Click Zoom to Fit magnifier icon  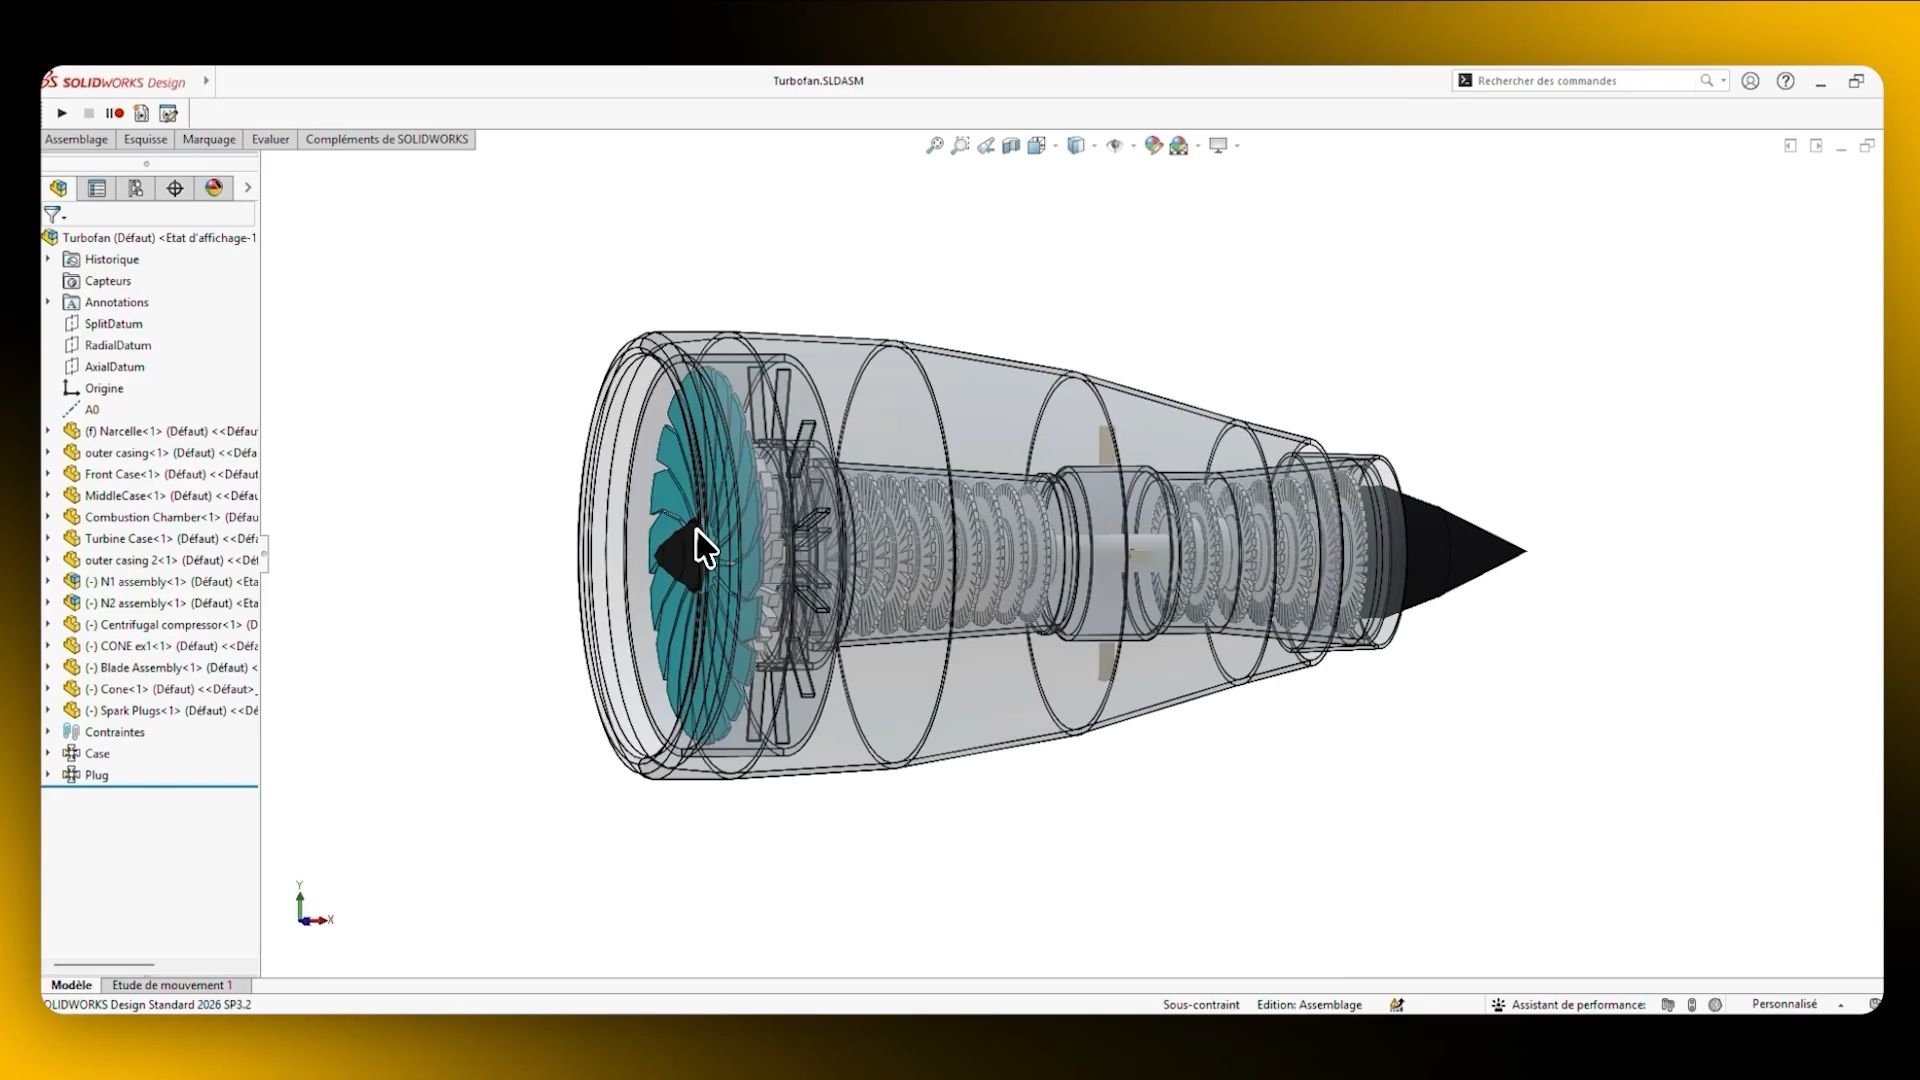[x=935, y=146]
